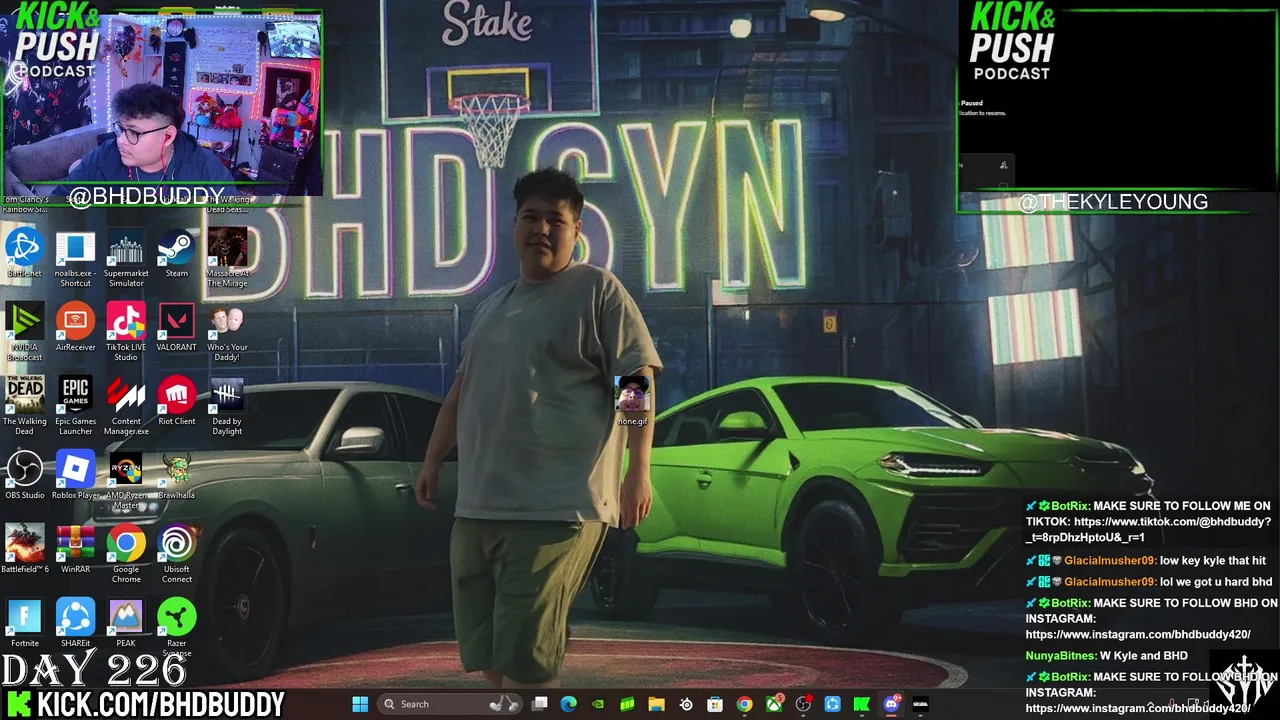1280x720 pixels.
Task: Open File Explorer from the taskbar
Action: pyautogui.click(x=656, y=704)
